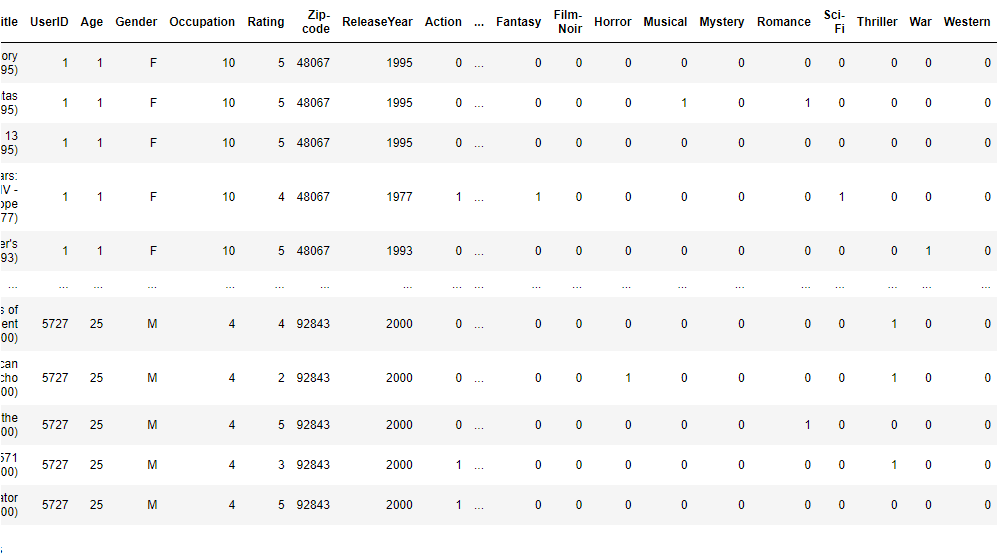Select the Rating column header
Viewport: 1004px width, 560px height.
click(266, 22)
